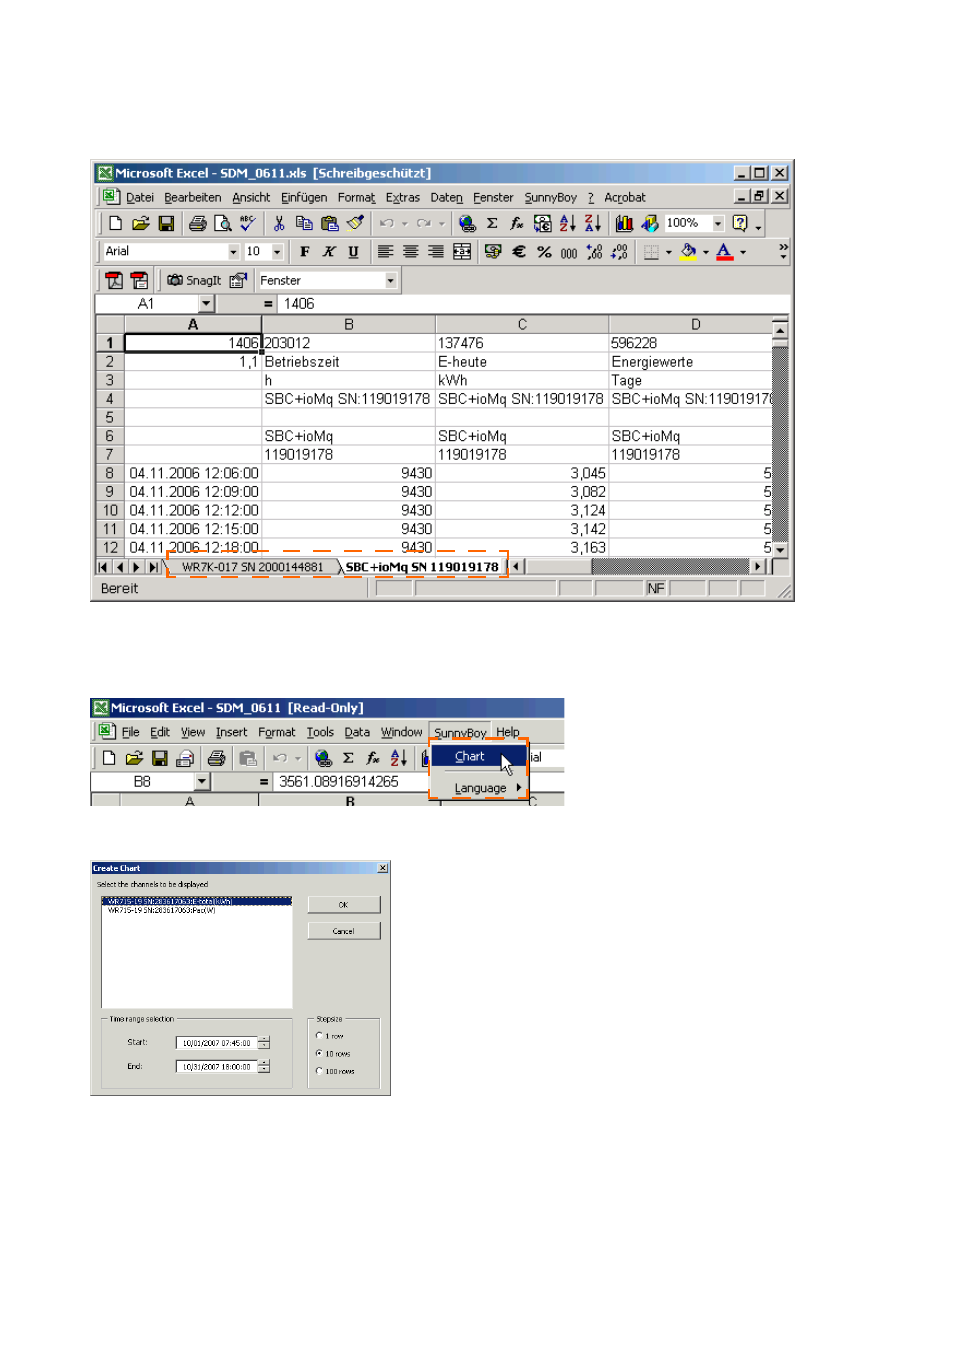Open the 100% zoom dropdown
Image resolution: width=954 pixels, height=1351 pixels.
[718, 223]
